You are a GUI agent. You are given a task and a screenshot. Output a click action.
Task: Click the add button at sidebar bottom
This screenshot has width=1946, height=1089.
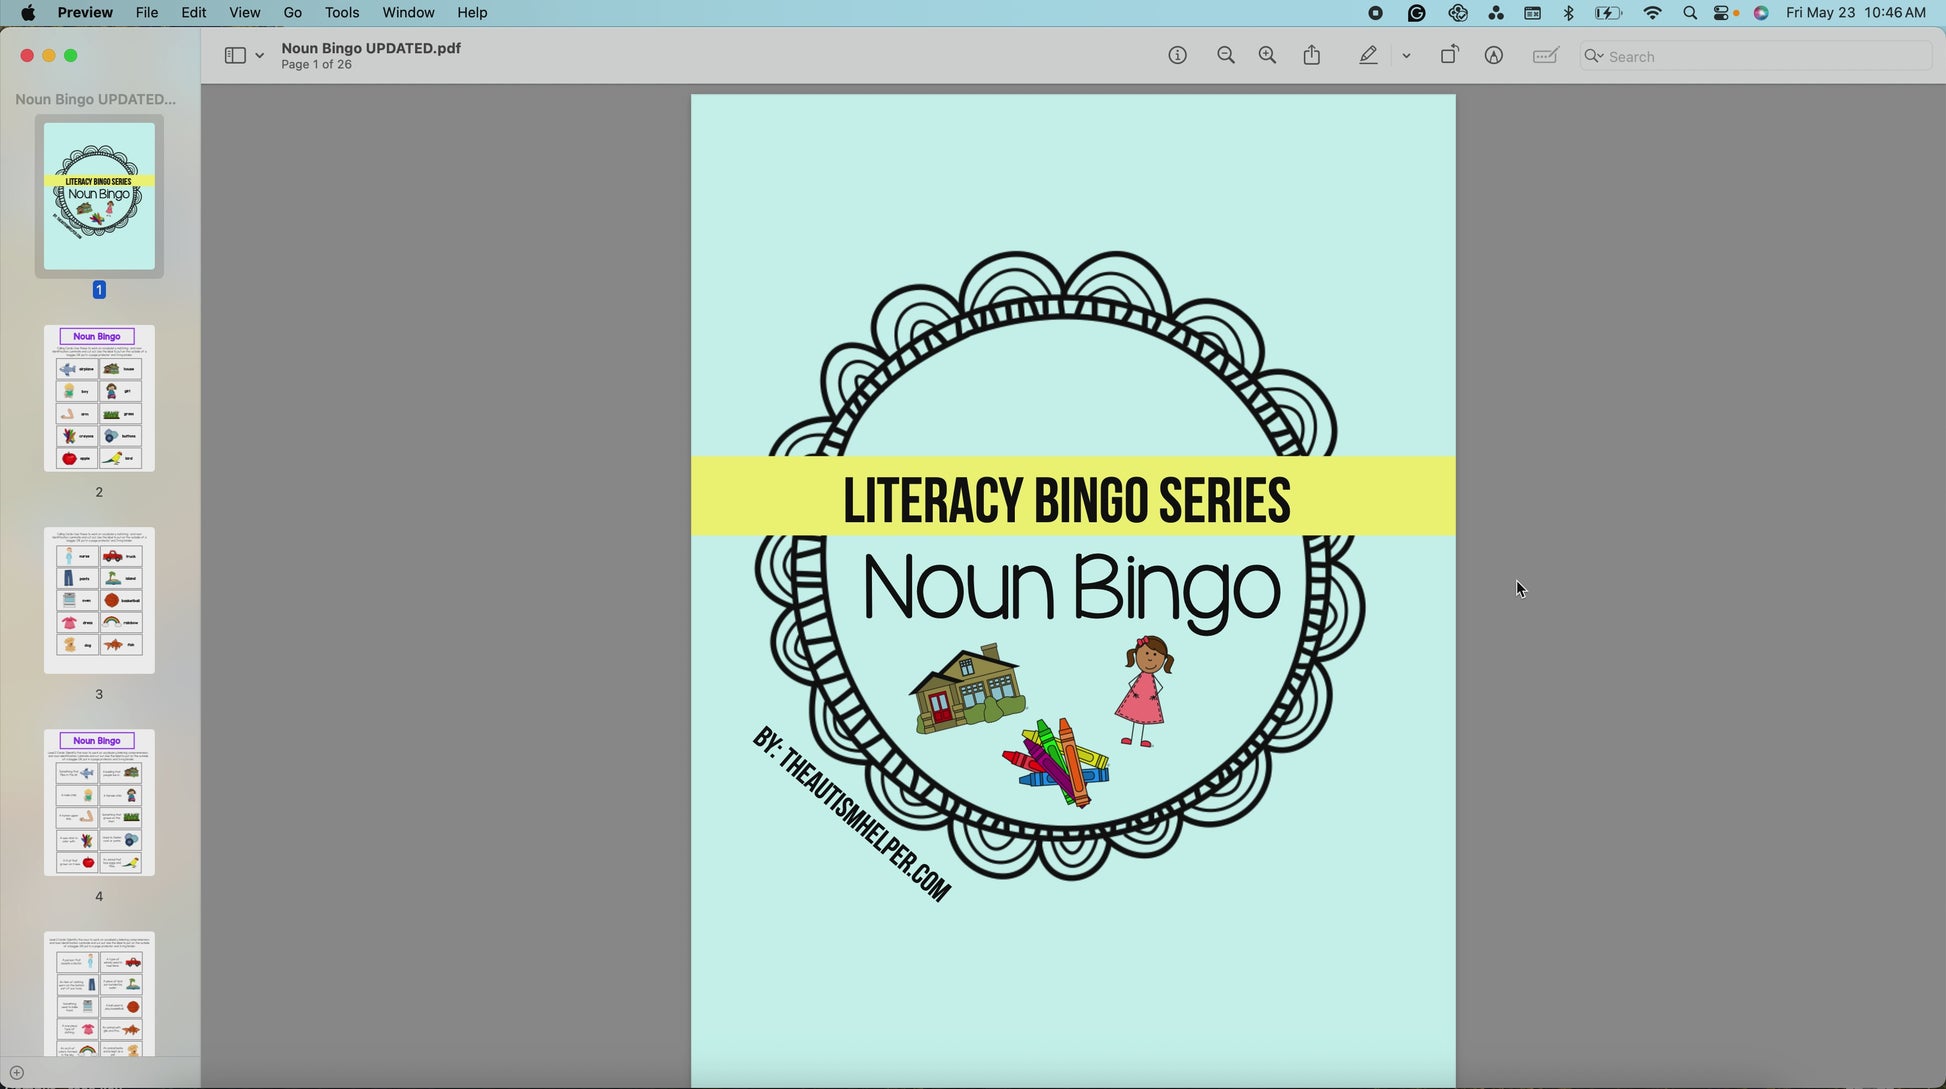pos(16,1073)
